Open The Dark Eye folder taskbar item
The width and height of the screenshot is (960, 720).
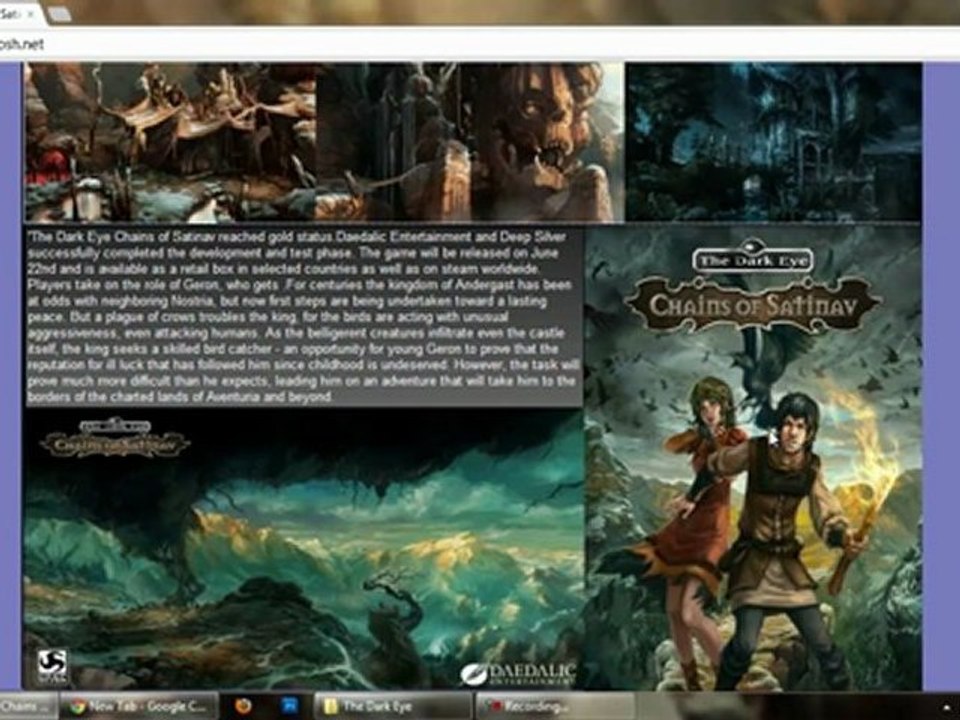click(392, 706)
